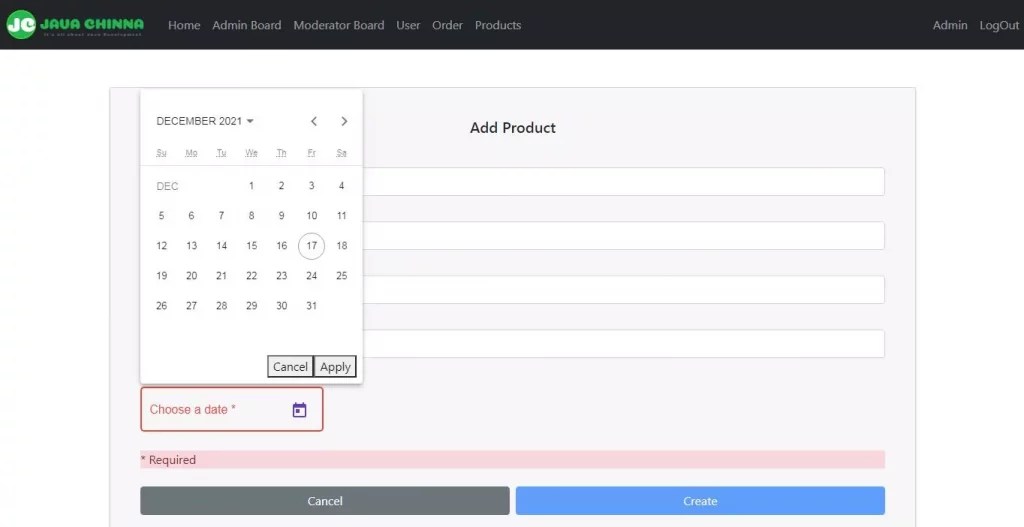
Task: Cancel the date picker selection
Action: click(x=290, y=366)
